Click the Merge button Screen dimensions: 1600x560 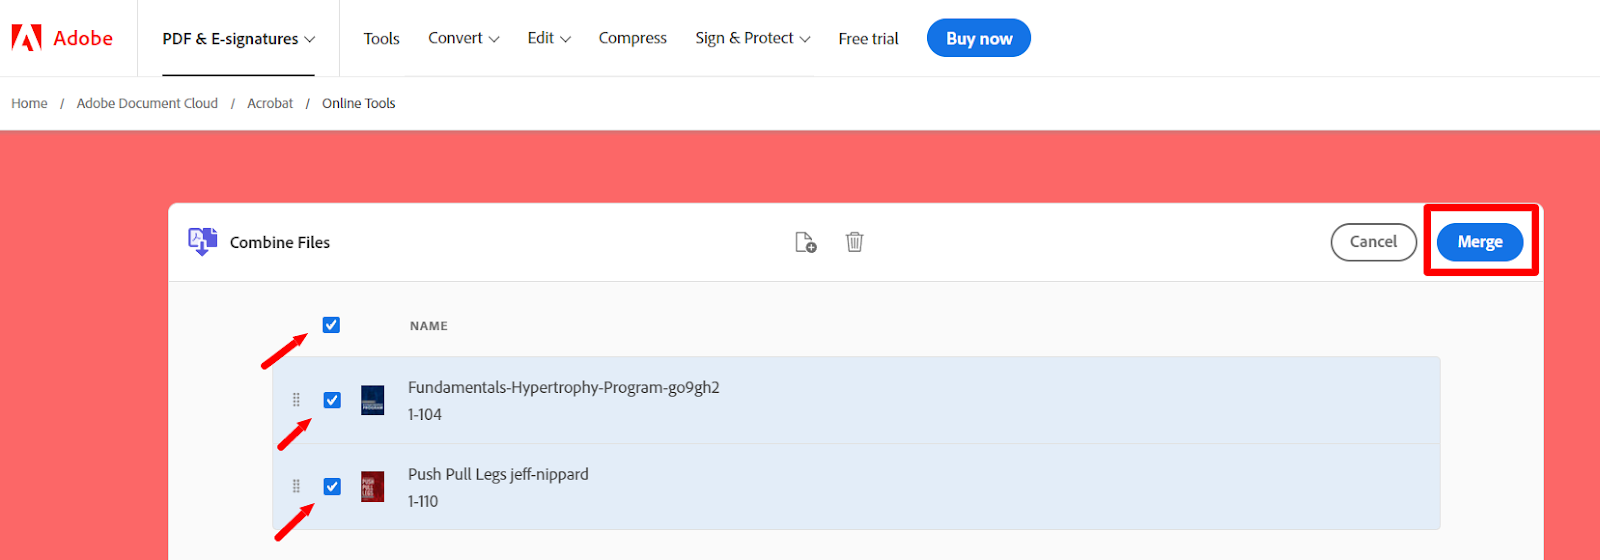coord(1480,242)
